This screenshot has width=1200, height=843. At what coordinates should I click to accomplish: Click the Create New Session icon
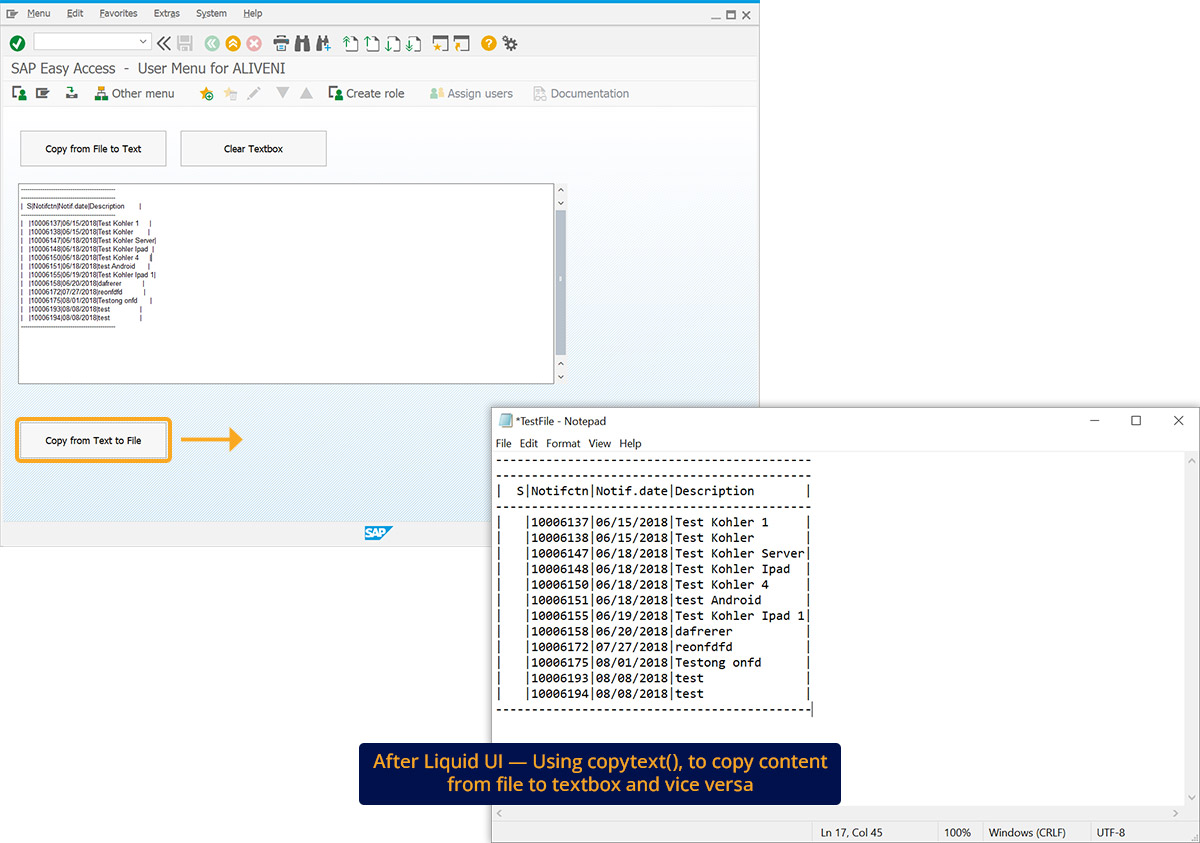point(440,43)
